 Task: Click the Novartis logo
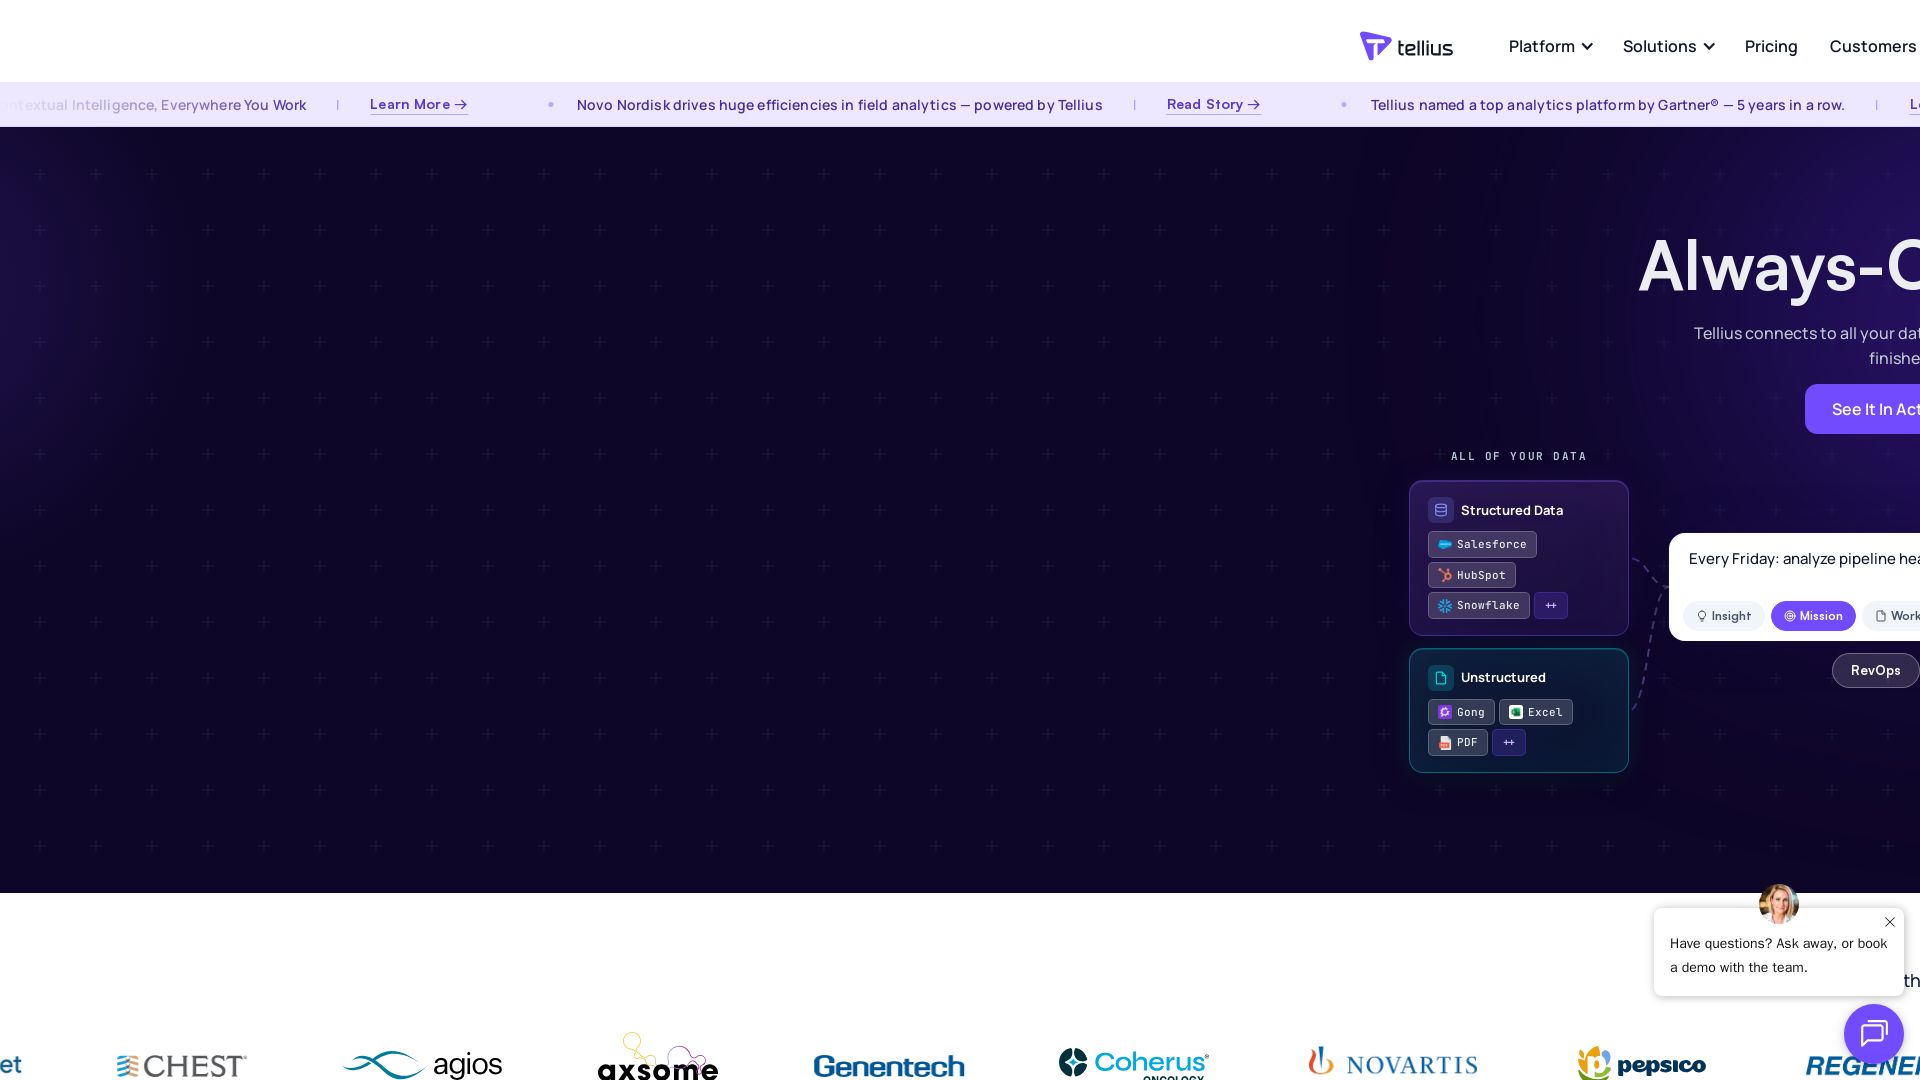click(1393, 1062)
